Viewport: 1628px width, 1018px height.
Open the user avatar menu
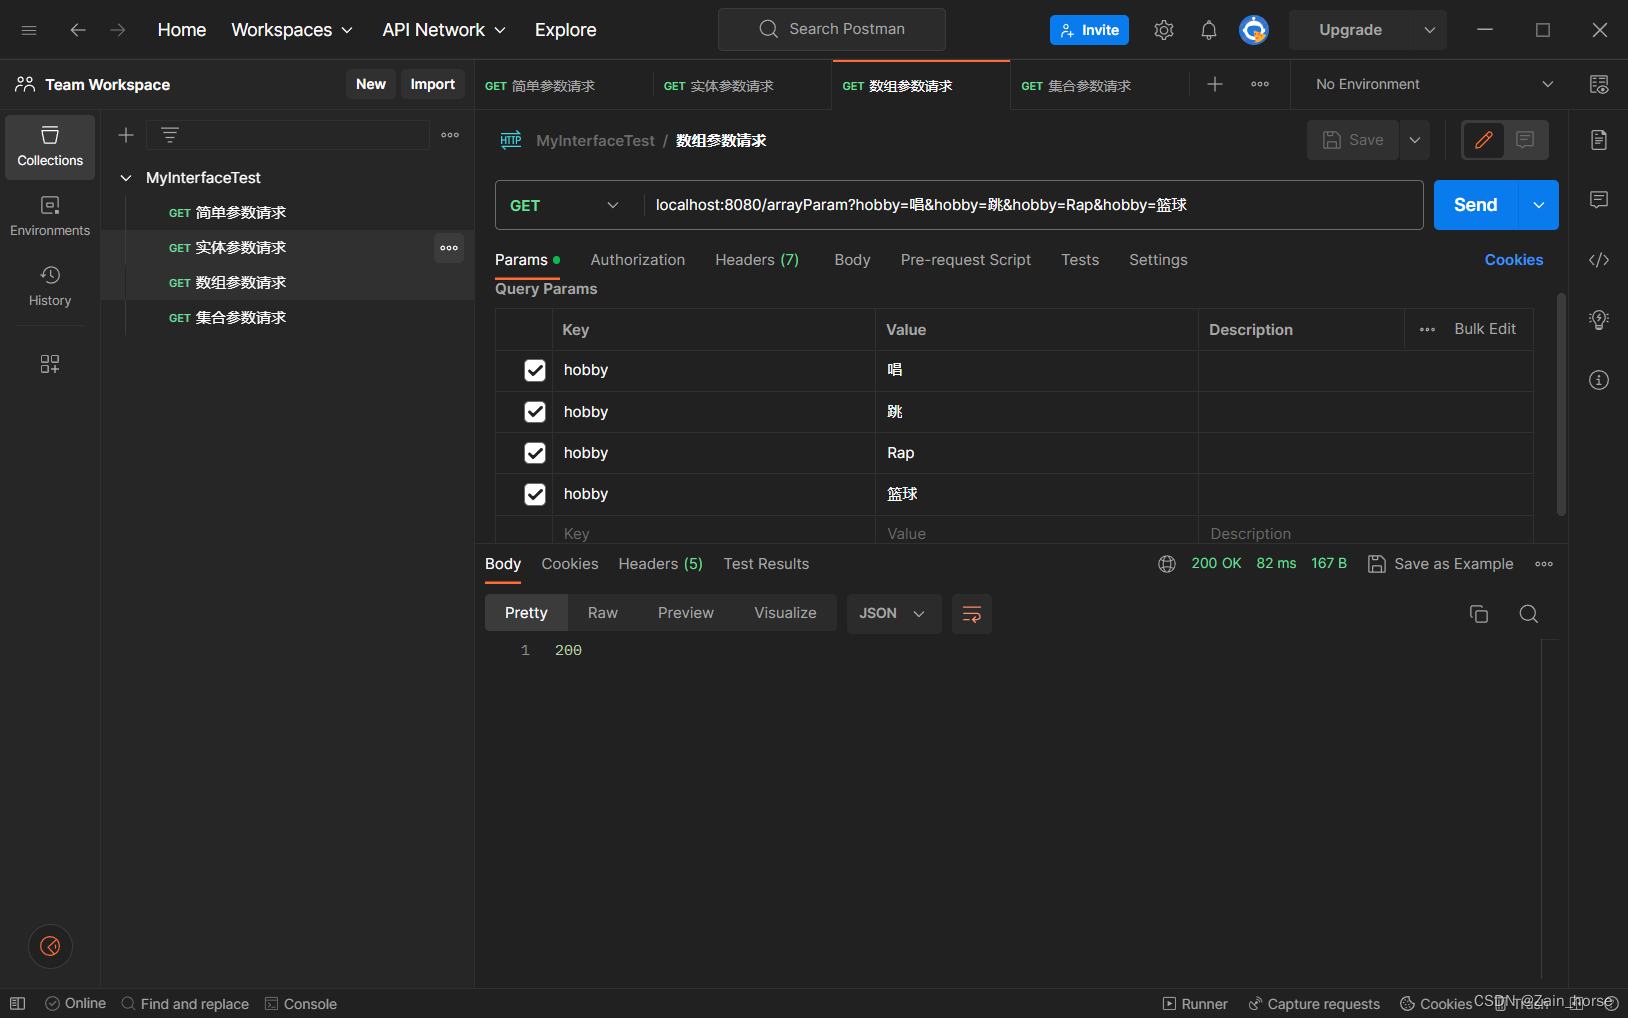(x=1254, y=30)
